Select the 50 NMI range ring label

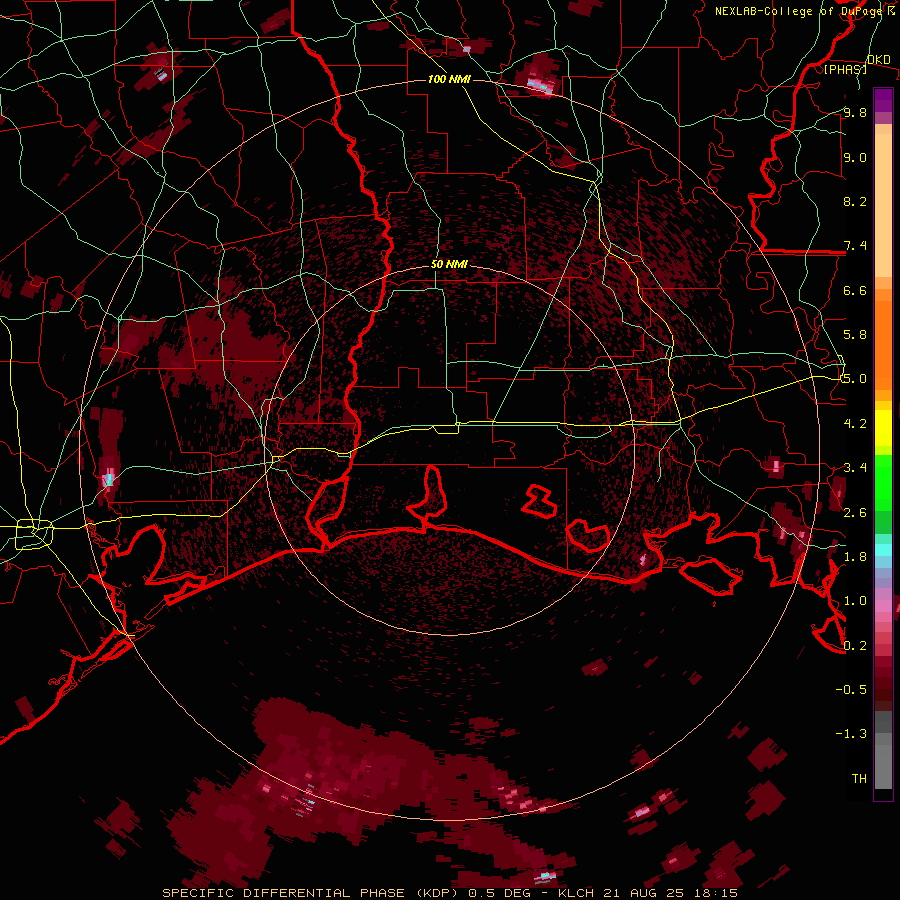tap(449, 264)
